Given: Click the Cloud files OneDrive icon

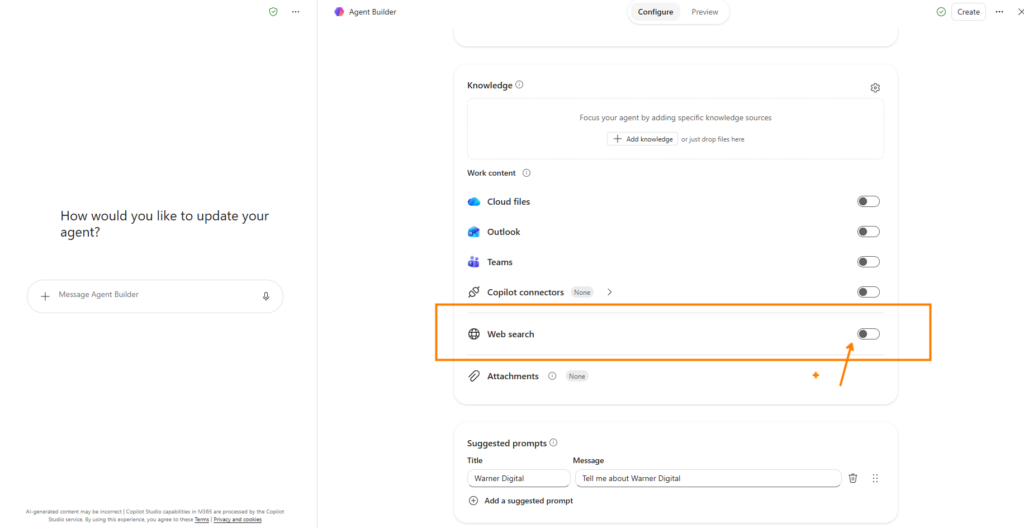Looking at the screenshot, I should coord(474,202).
